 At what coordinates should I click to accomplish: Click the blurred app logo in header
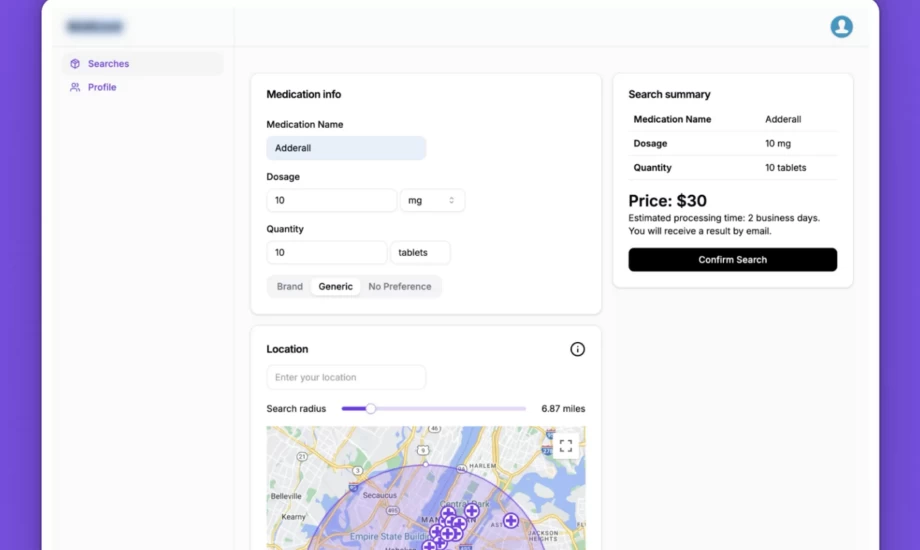(94, 26)
